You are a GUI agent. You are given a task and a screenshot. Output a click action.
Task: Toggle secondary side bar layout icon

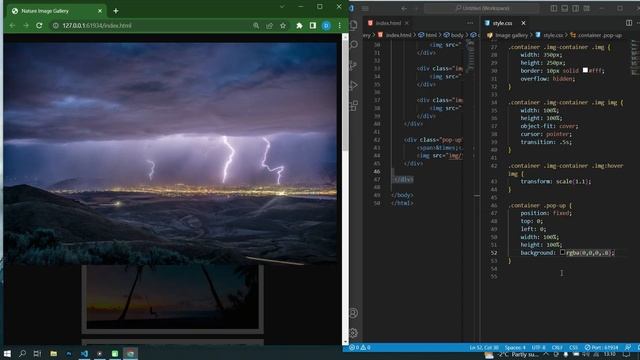point(576,8)
